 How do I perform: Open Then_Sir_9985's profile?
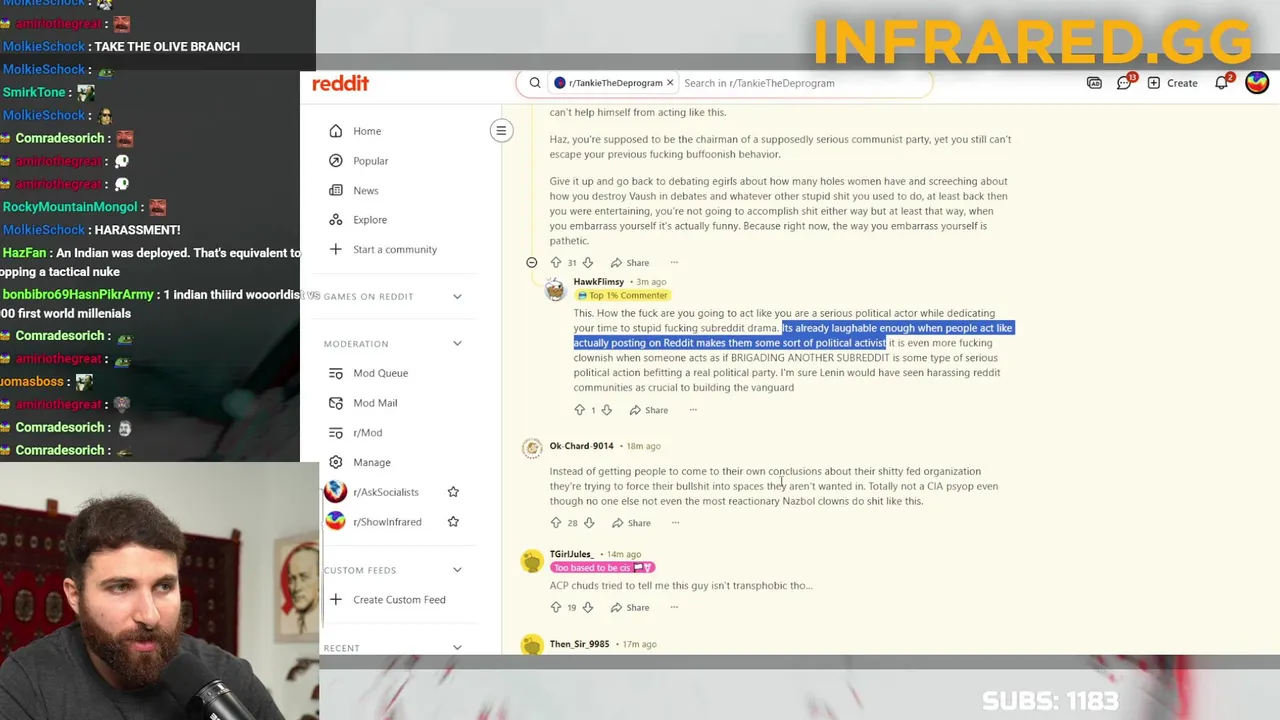coord(579,644)
